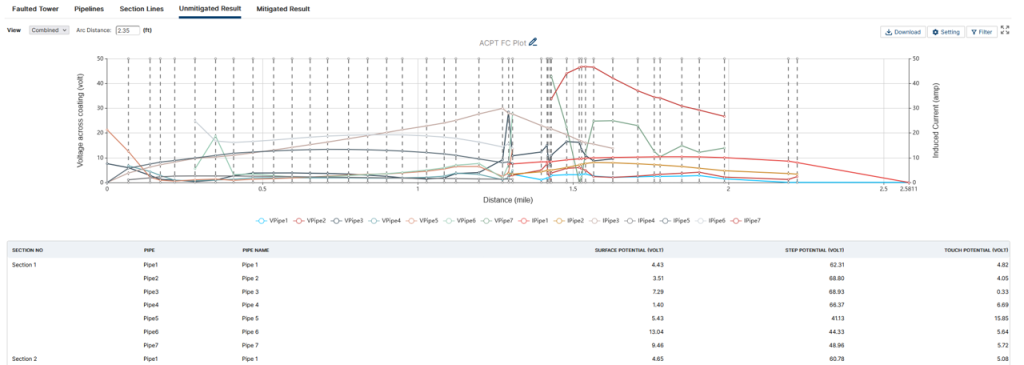Click the Pipe 5 name cell
This screenshot has width=1024, height=365.
(250, 318)
